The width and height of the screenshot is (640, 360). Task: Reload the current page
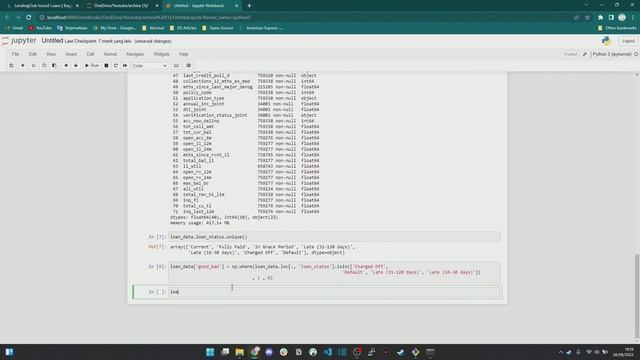29,18
